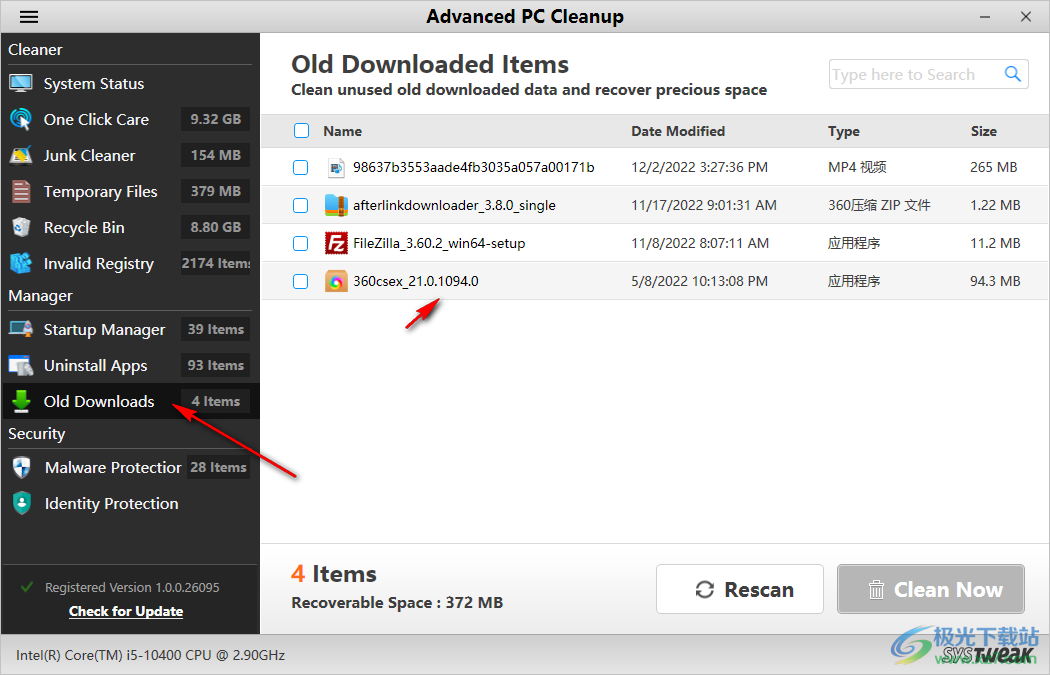Sort by the Size column header

click(984, 131)
